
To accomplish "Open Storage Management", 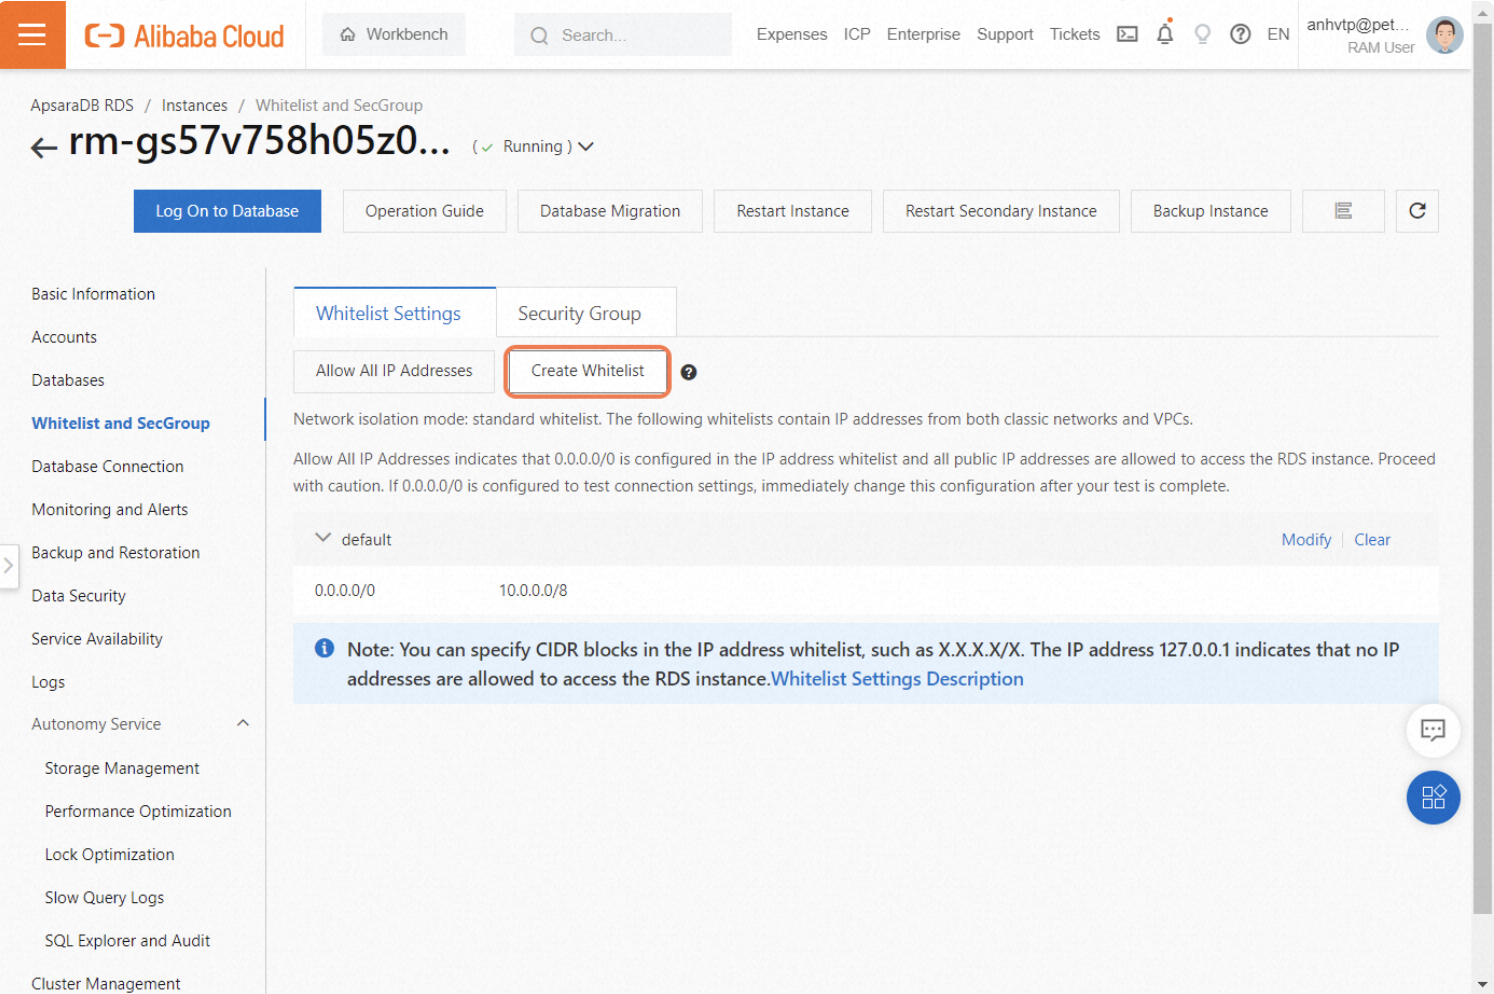I will click(122, 768).
